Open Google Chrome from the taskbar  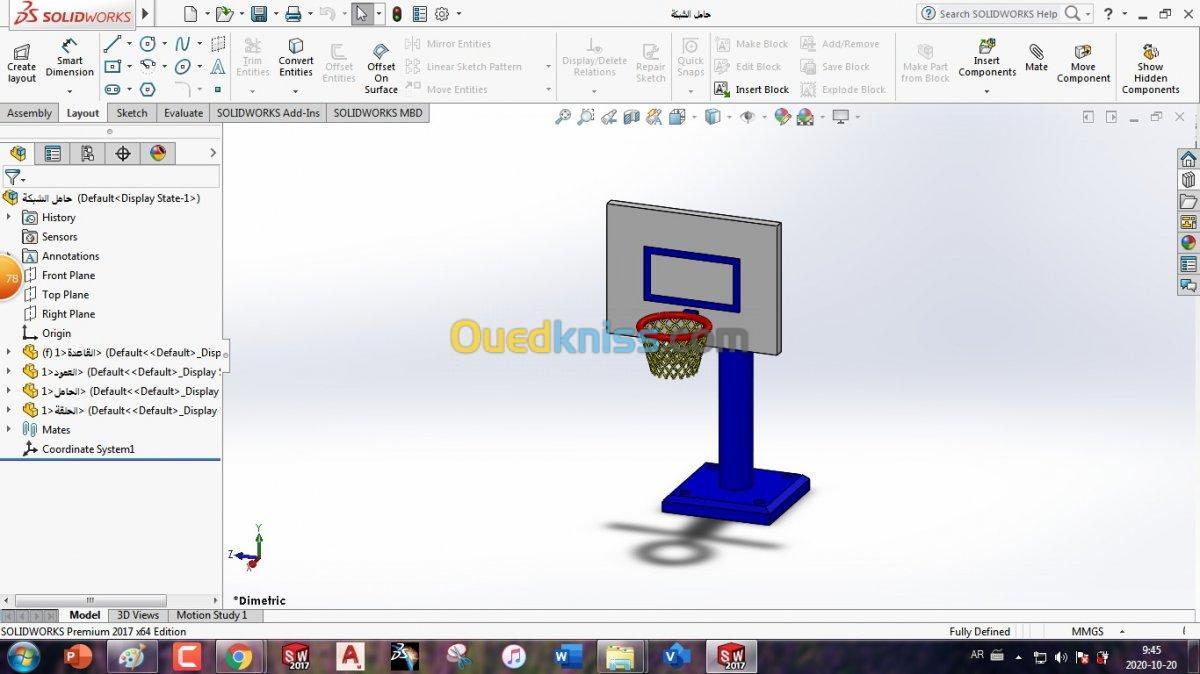pyautogui.click(x=238, y=656)
